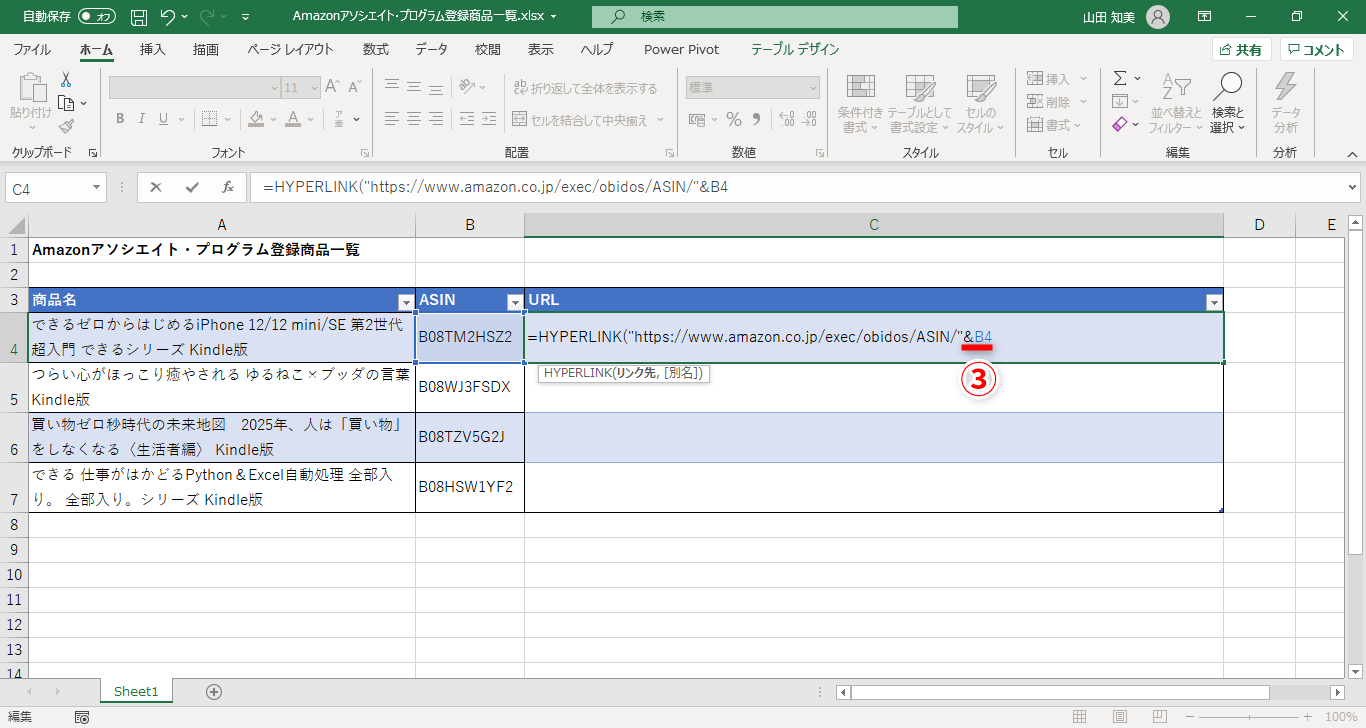Select cell containing B08WJ3FSDX
Image resolution: width=1366 pixels, height=728 pixels.
470,387
